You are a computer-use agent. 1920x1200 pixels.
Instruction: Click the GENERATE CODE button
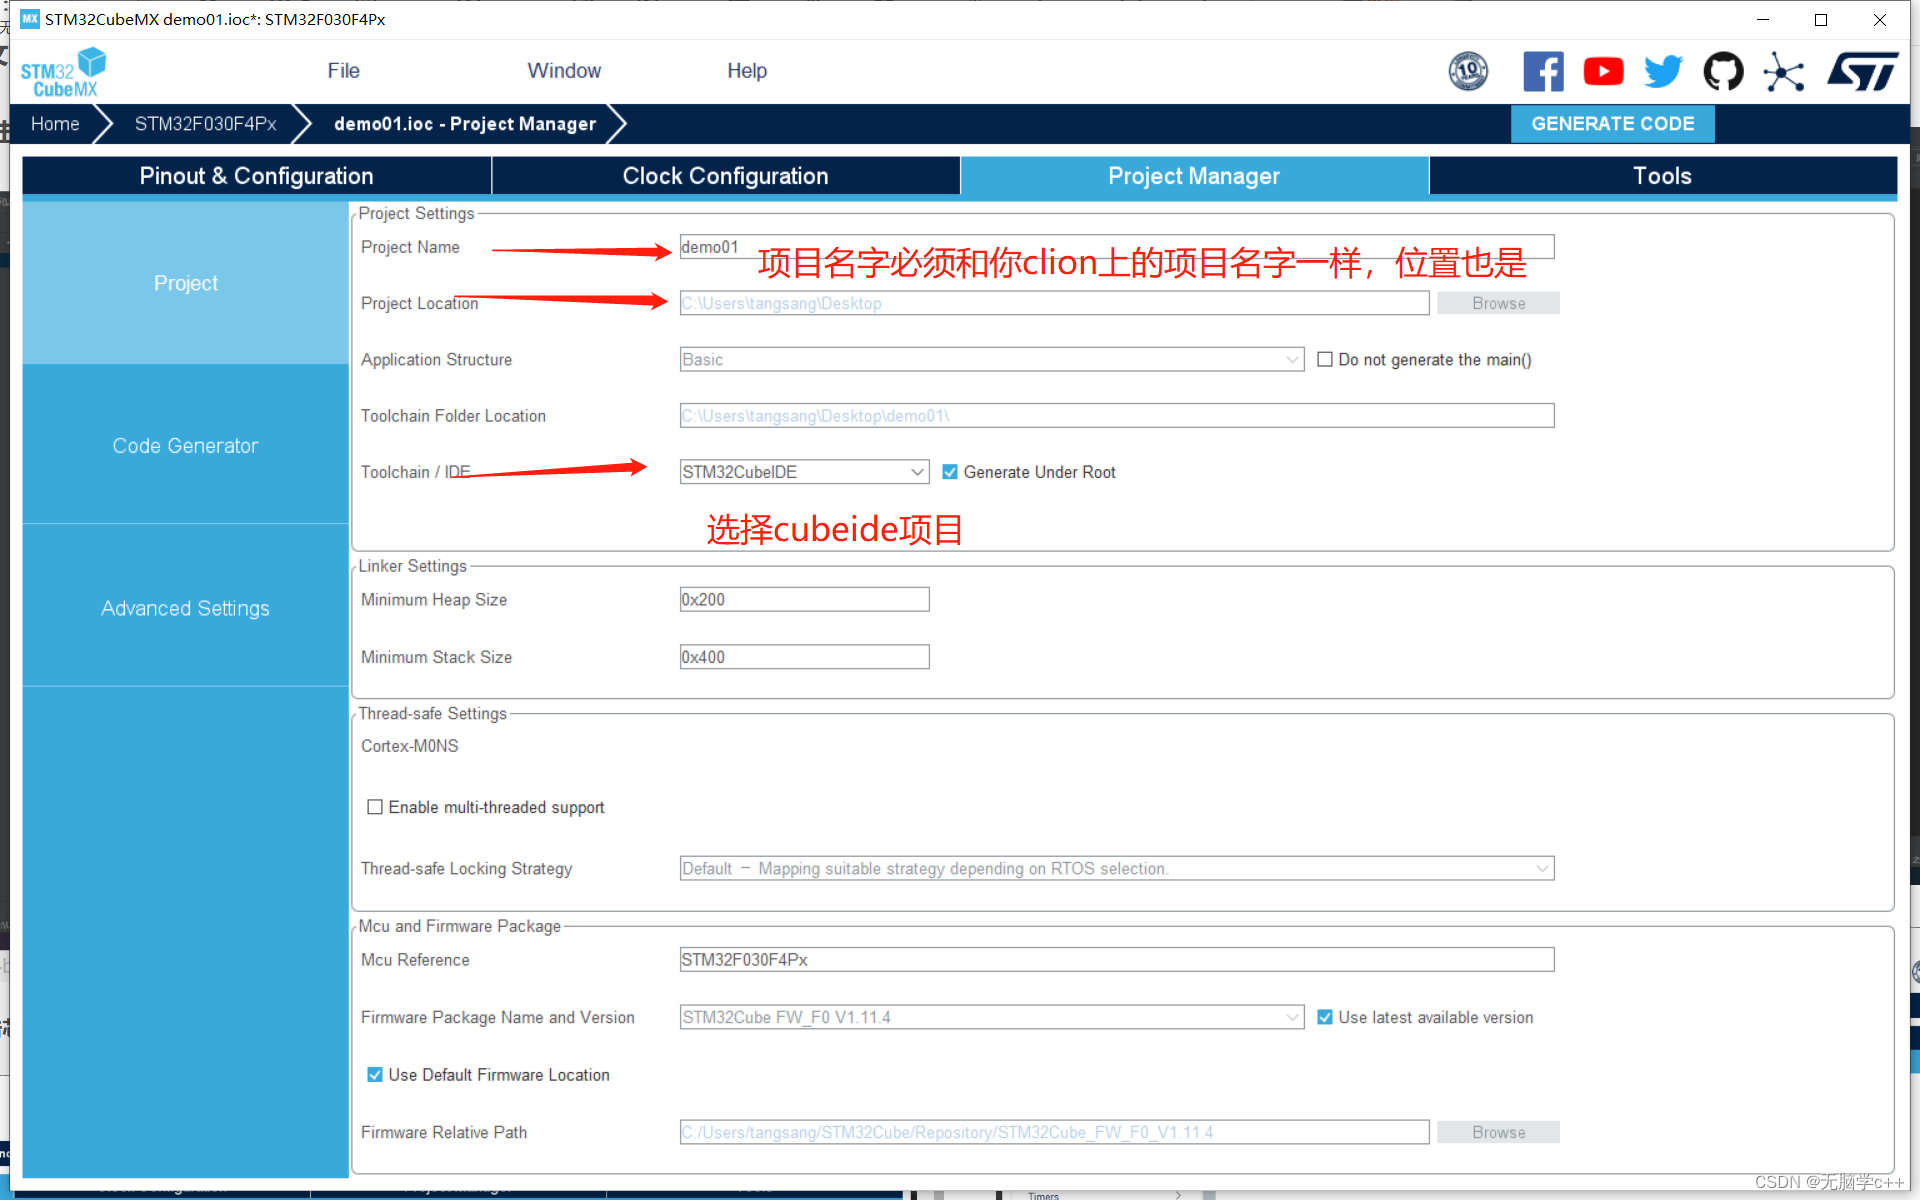tap(1612, 124)
